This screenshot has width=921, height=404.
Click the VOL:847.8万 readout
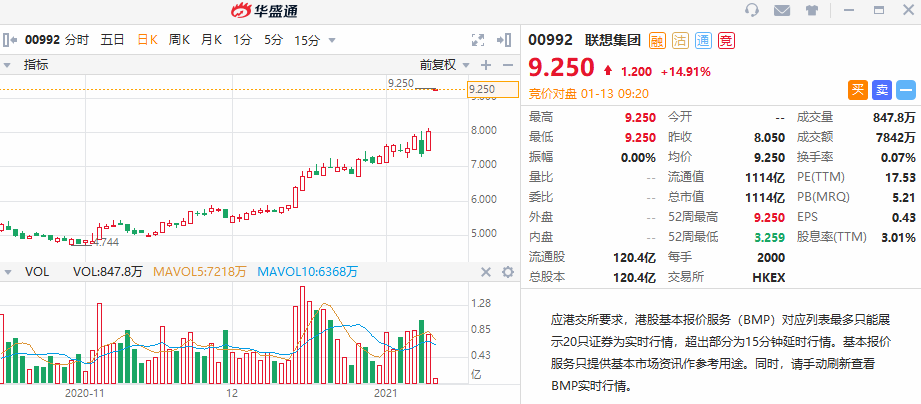click(x=107, y=272)
